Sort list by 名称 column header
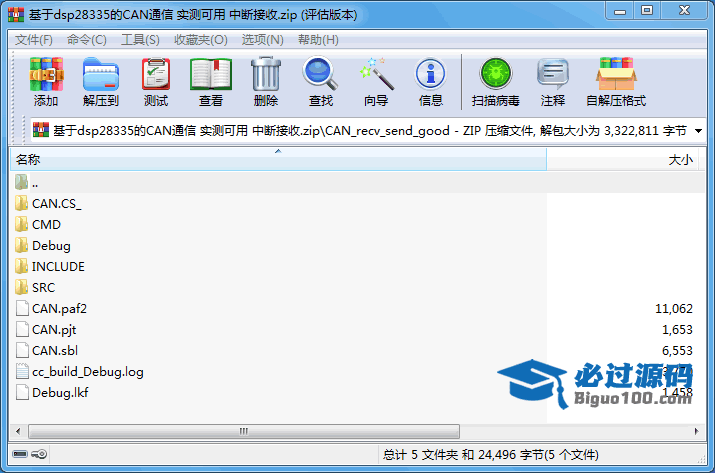Image resolution: width=715 pixels, height=473 pixels. click(28, 160)
